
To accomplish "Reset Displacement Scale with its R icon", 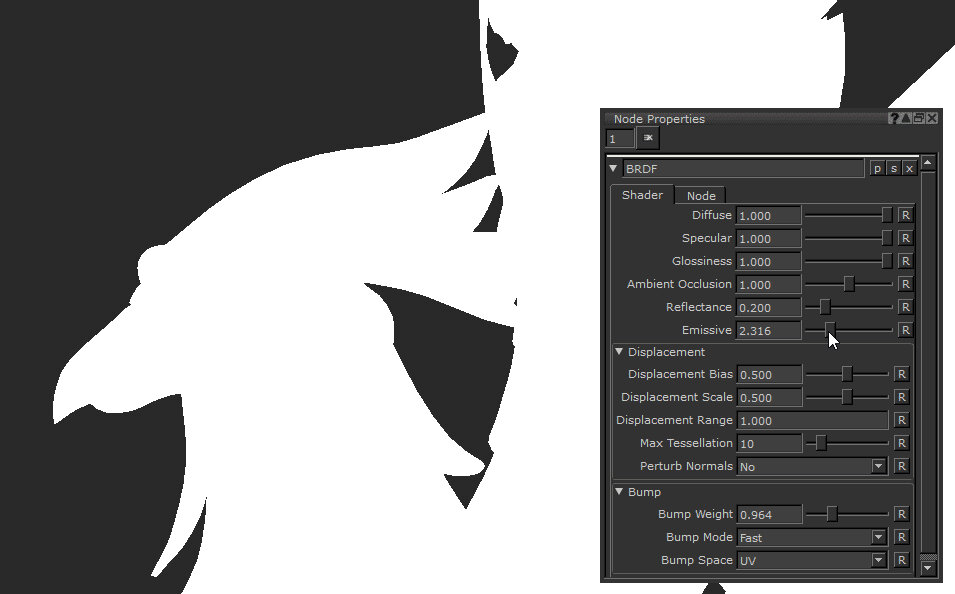I will click(x=903, y=397).
